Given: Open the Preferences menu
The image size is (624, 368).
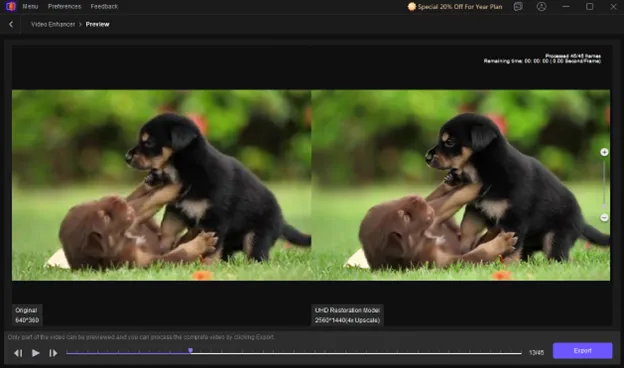Looking at the screenshot, I should pos(64,6).
